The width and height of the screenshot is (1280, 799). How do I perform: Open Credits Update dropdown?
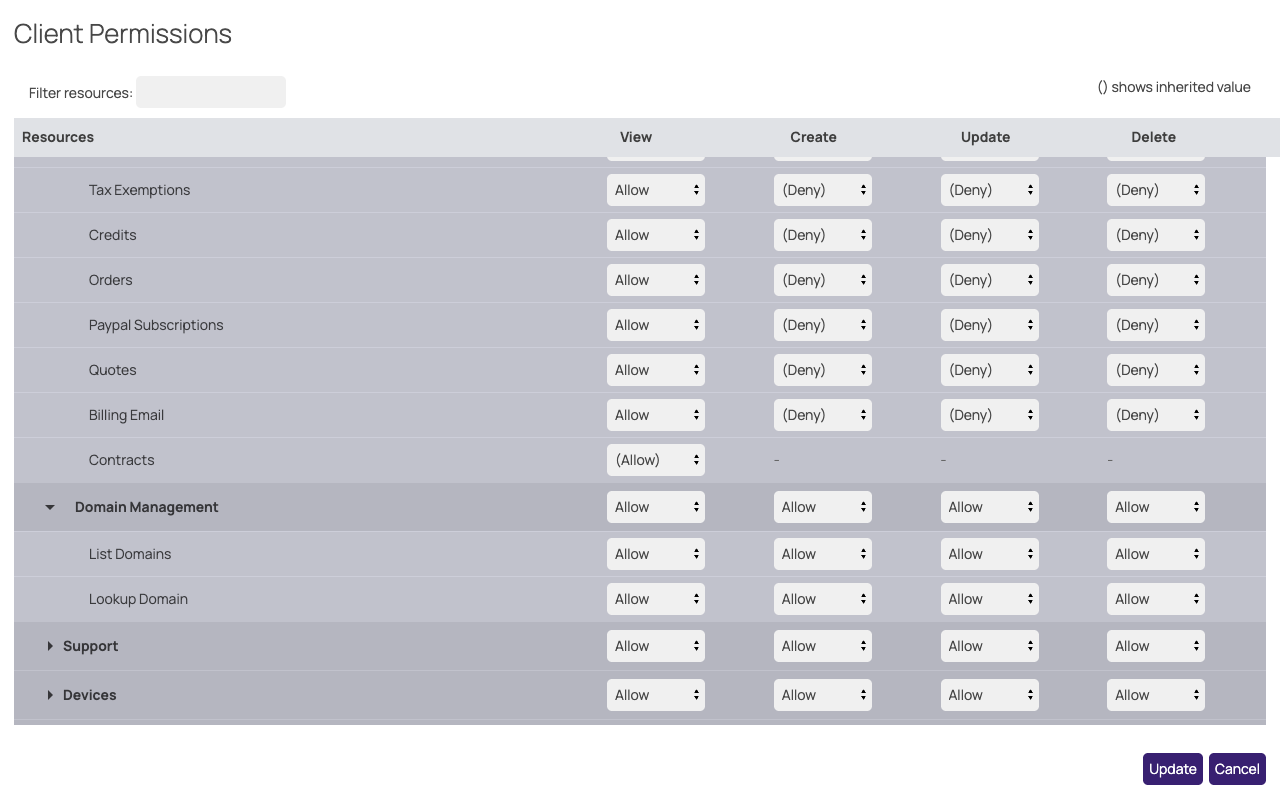tap(990, 235)
